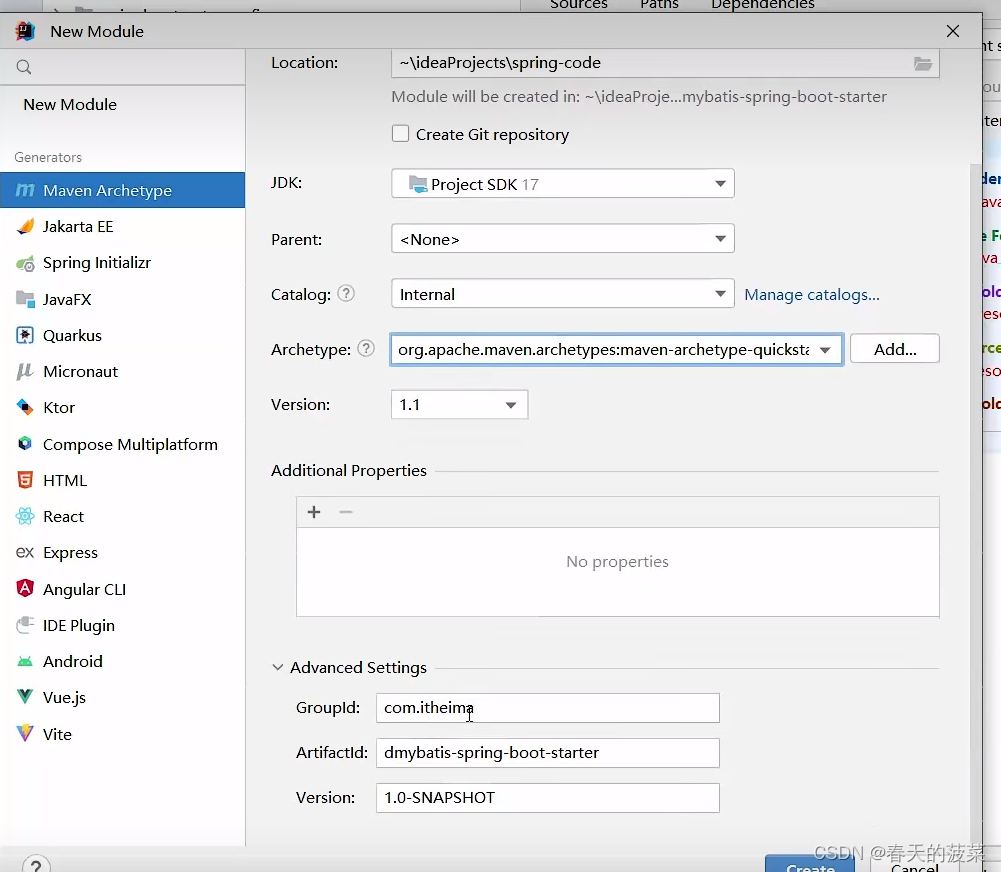
Task: Select the Angular CLI generator icon
Action: coord(25,589)
